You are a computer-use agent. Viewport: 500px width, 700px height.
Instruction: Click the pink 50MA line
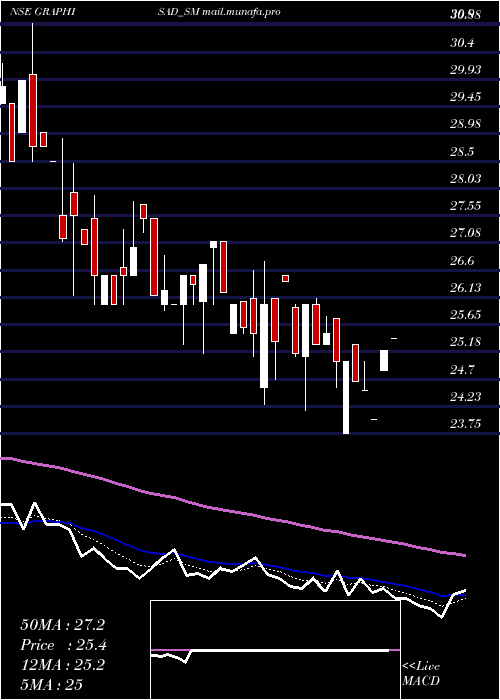click(232, 510)
